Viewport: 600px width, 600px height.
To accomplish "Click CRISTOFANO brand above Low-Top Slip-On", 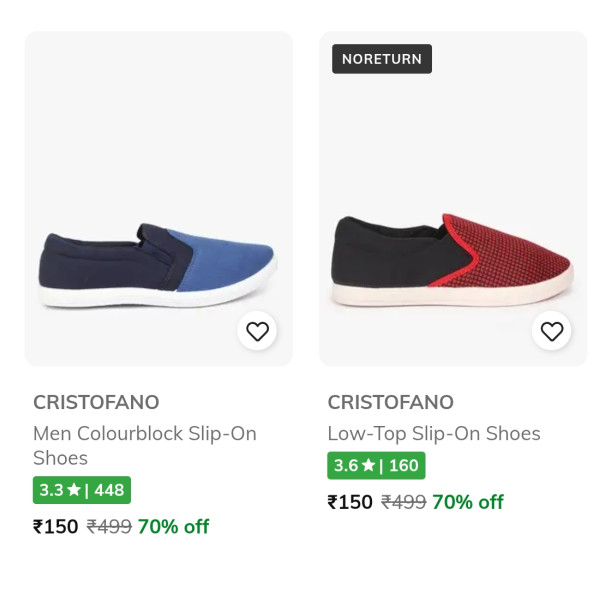I will click(x=390, y=402).
